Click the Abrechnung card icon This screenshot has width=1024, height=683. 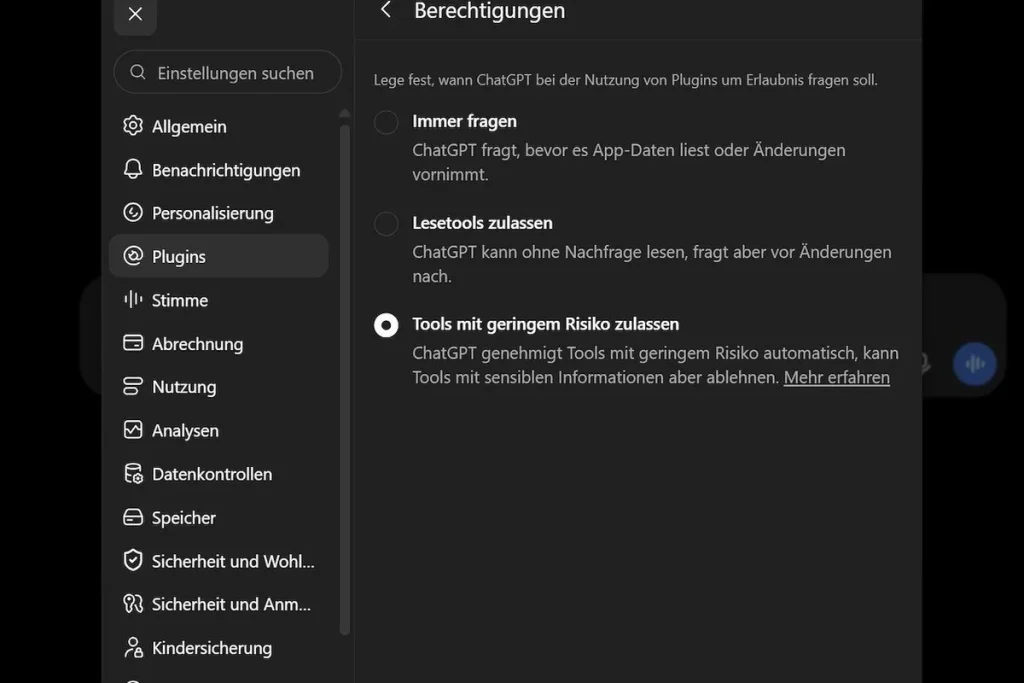133,343
